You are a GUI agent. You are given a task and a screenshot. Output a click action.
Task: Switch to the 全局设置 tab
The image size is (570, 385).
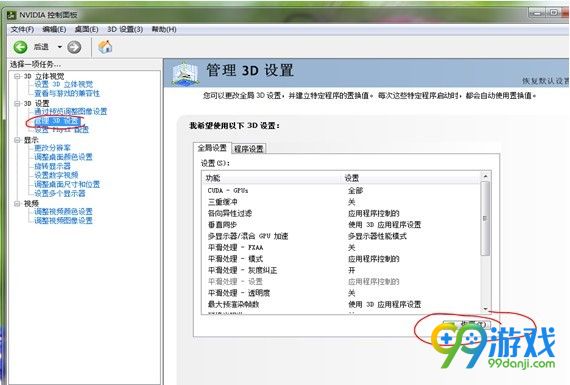[212, 148]
